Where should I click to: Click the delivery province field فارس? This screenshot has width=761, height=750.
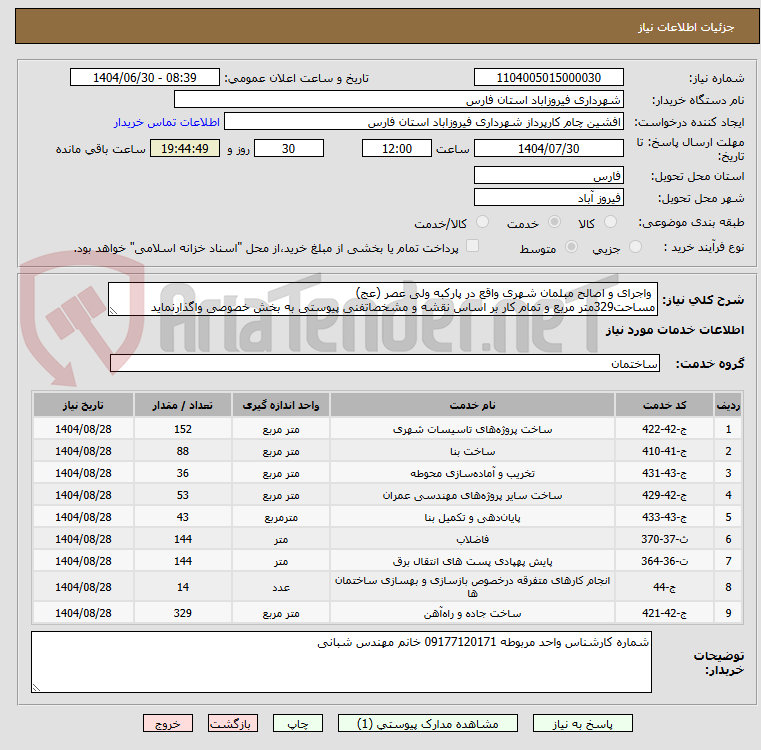click(x=548, y=176)
